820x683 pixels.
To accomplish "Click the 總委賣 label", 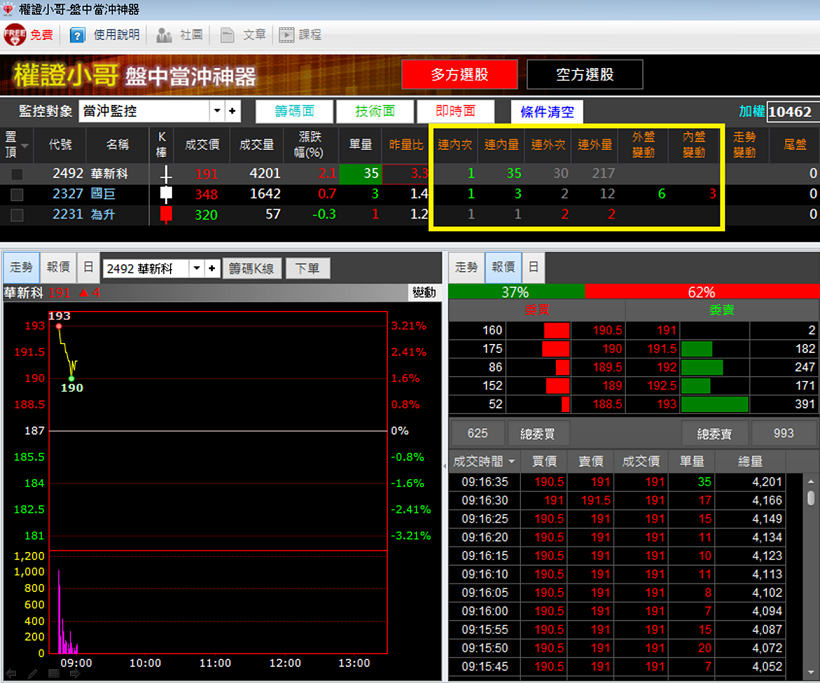I will [x=714, y=434].
